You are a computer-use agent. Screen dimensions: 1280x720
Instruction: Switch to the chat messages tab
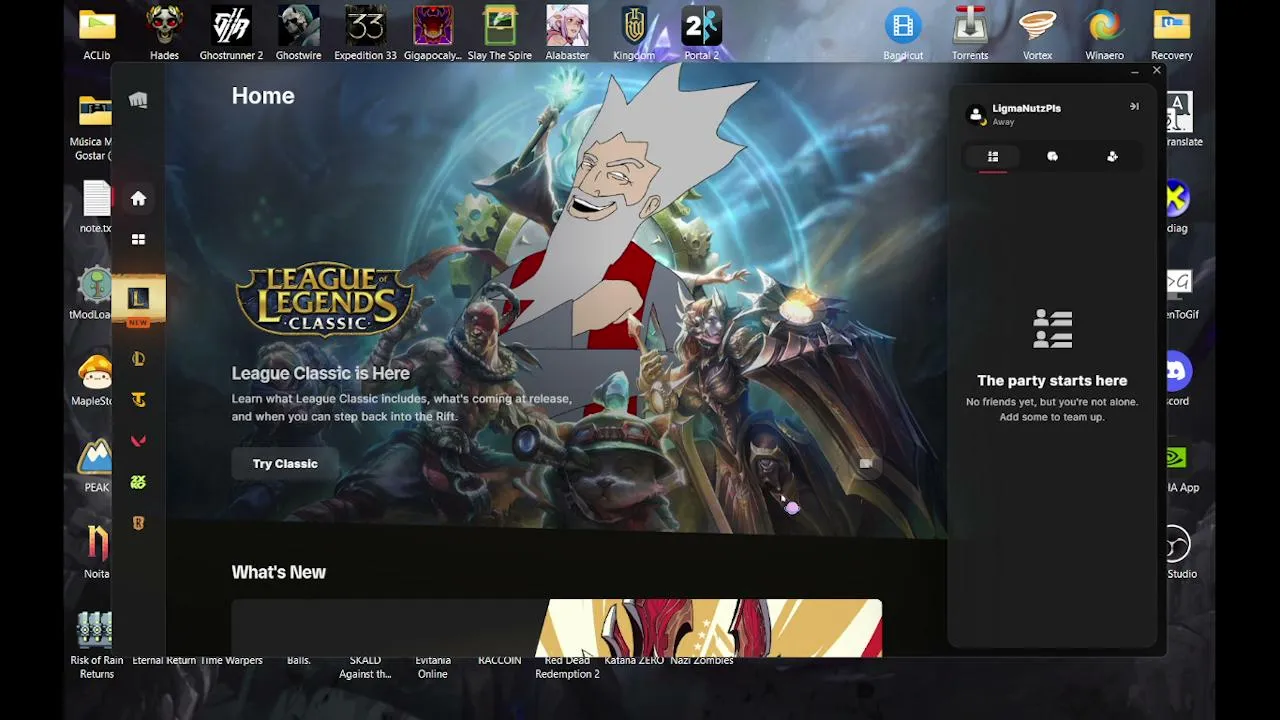[x=1052, y=157]
